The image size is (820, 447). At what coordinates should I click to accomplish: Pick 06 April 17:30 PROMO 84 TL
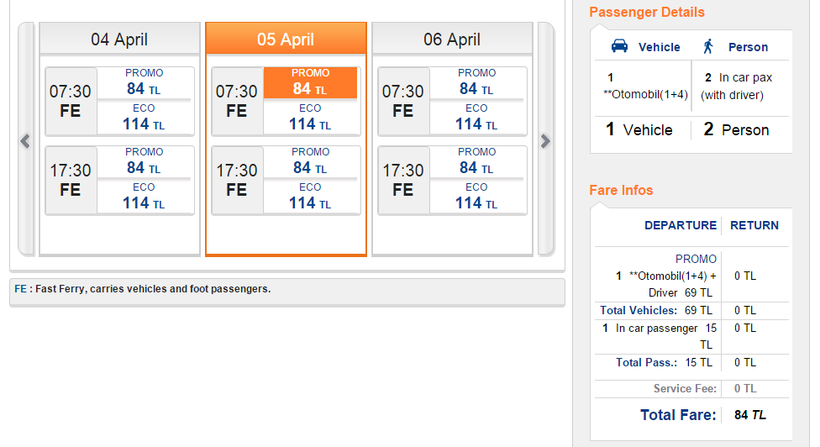(x=477, y=162)
